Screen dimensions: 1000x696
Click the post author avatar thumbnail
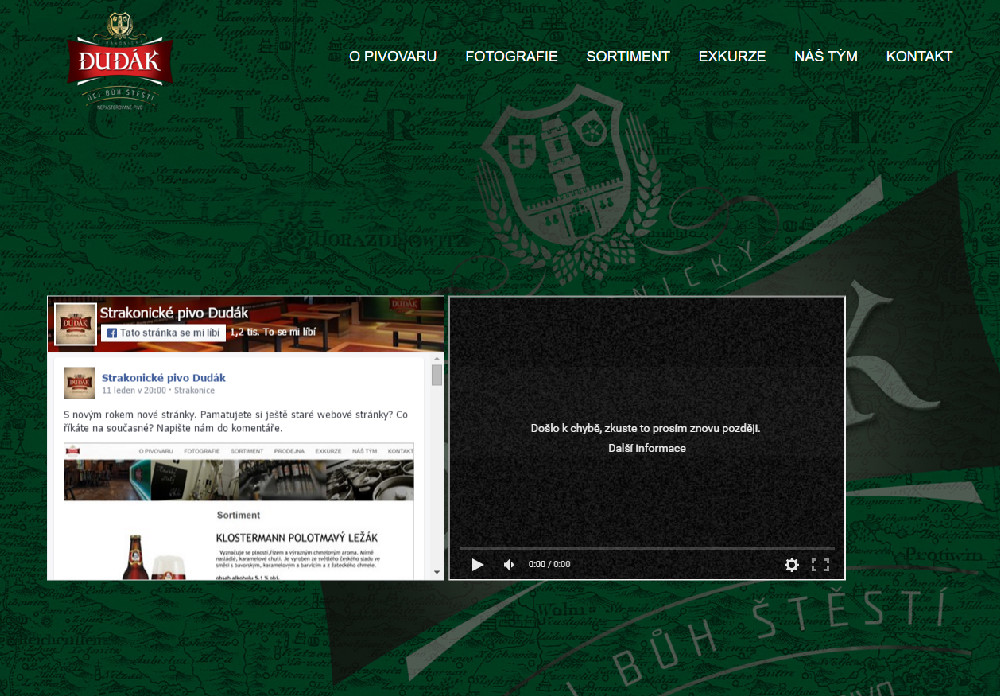79,383
